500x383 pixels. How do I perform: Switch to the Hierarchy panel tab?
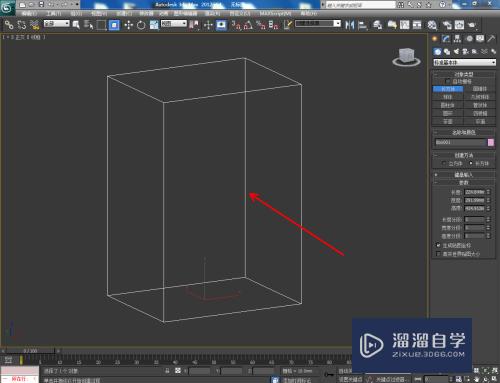click(x=457, y=39)
